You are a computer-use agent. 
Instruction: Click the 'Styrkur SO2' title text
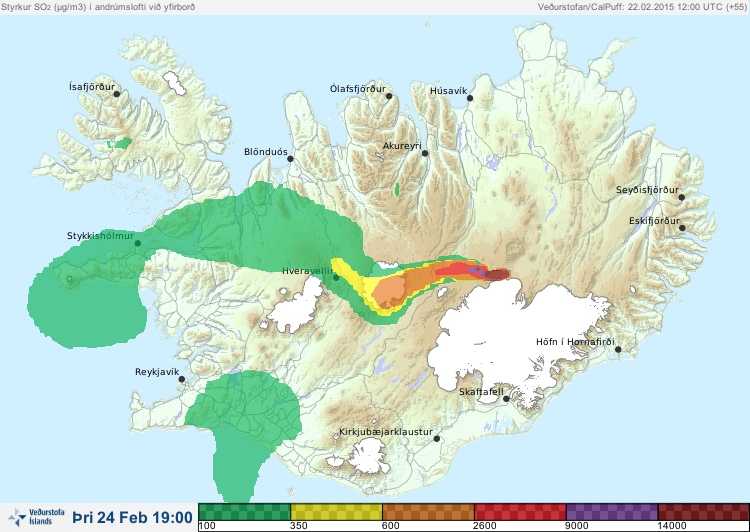(x=97, y=7)
